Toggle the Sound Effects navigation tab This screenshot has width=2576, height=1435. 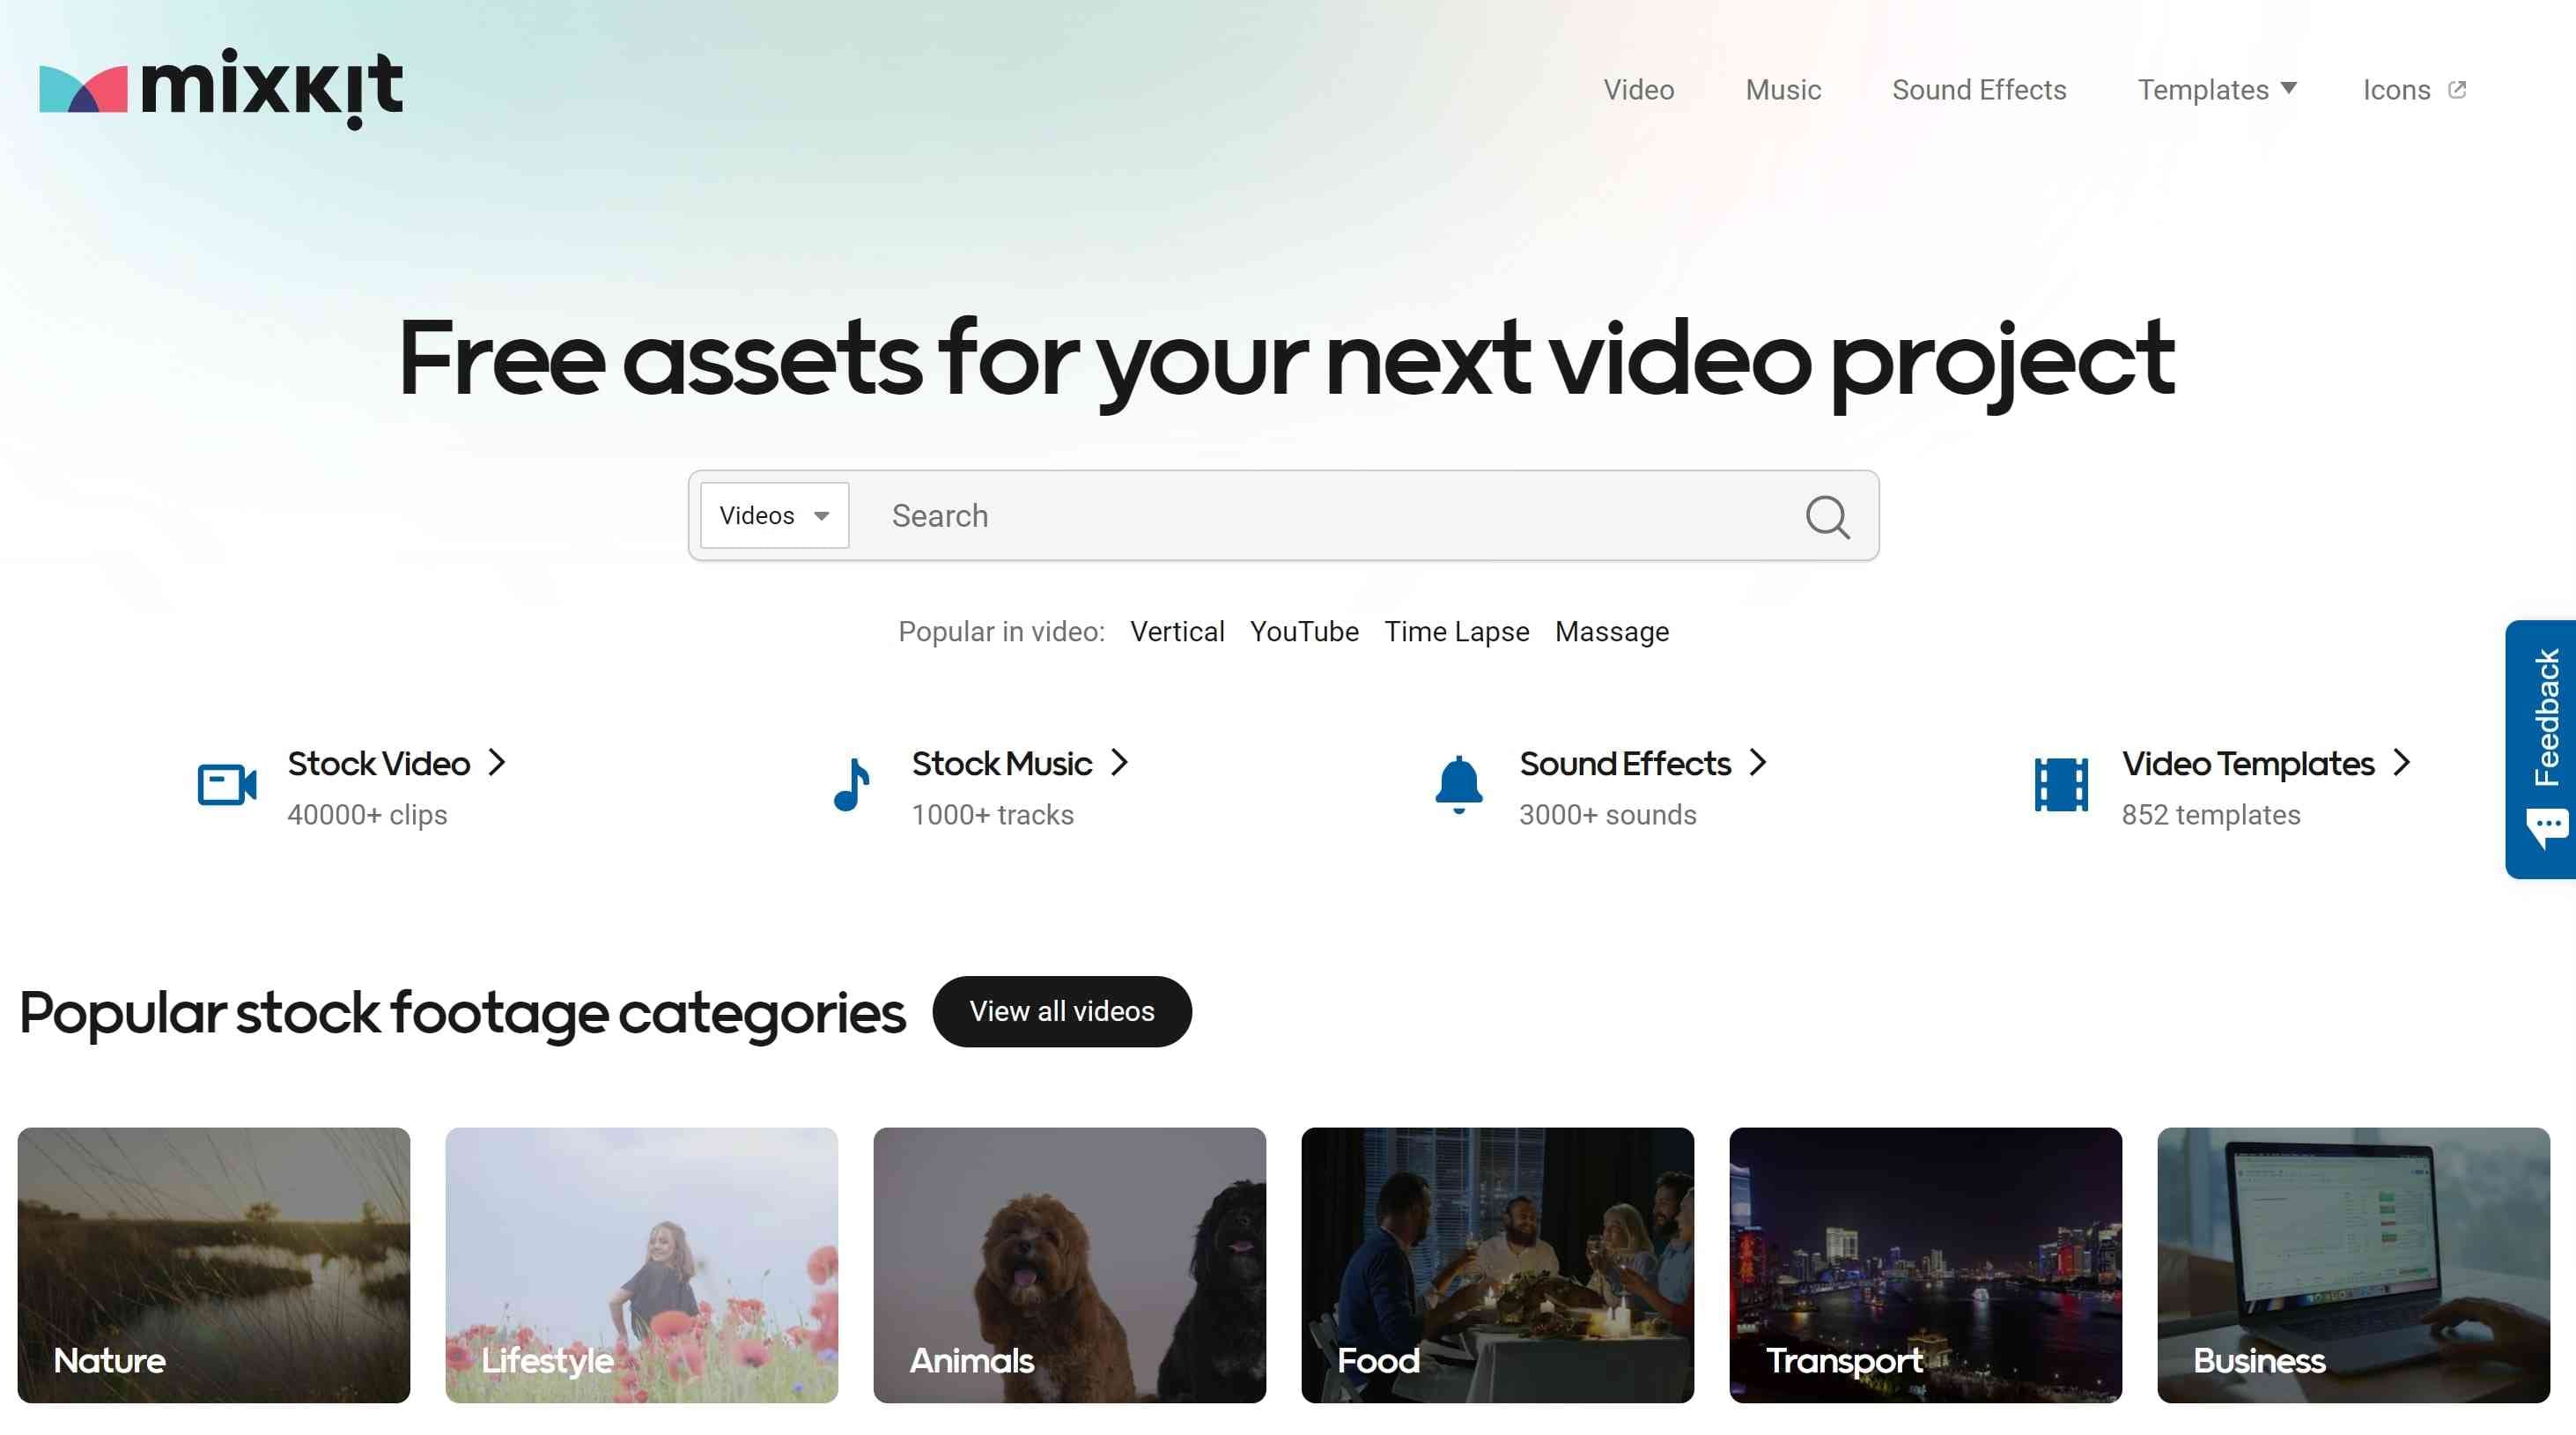click(x=1979, y=88)
